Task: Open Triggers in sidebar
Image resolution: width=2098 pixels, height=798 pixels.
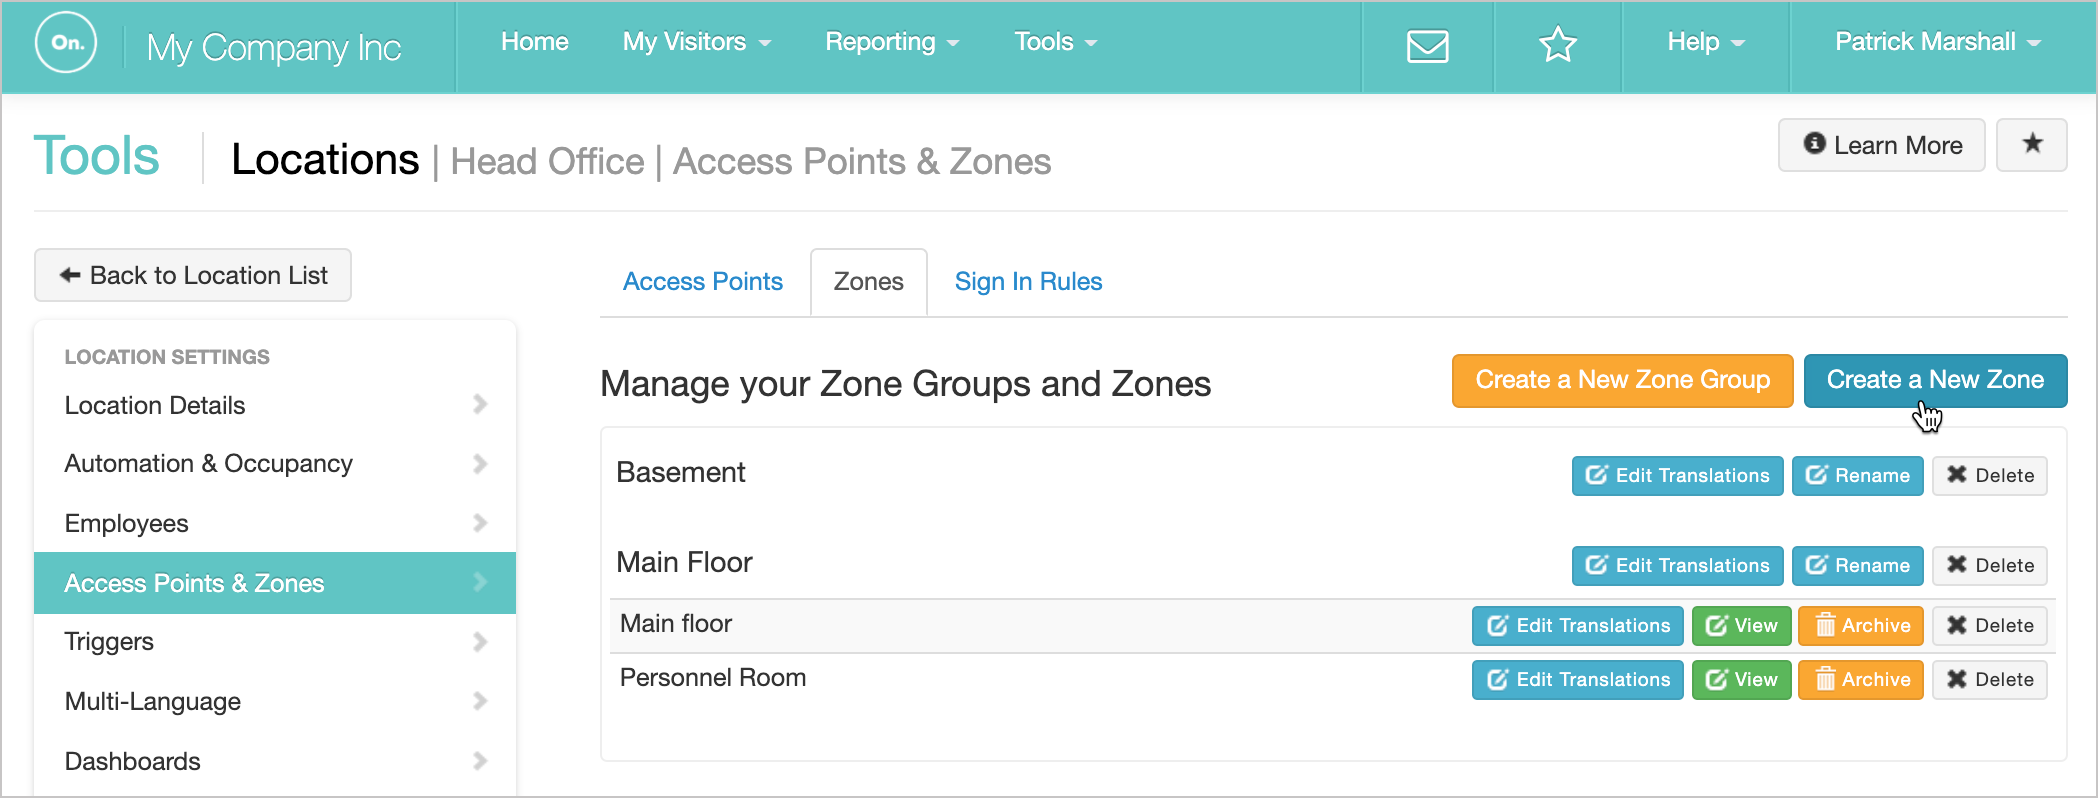Action: [x=275, y=642]
